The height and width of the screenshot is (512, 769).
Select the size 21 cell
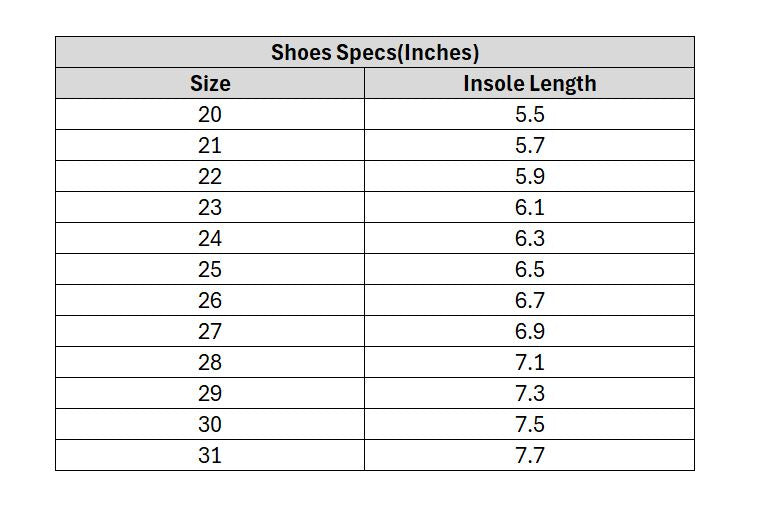pyautogui.click(x=210, y=145)
